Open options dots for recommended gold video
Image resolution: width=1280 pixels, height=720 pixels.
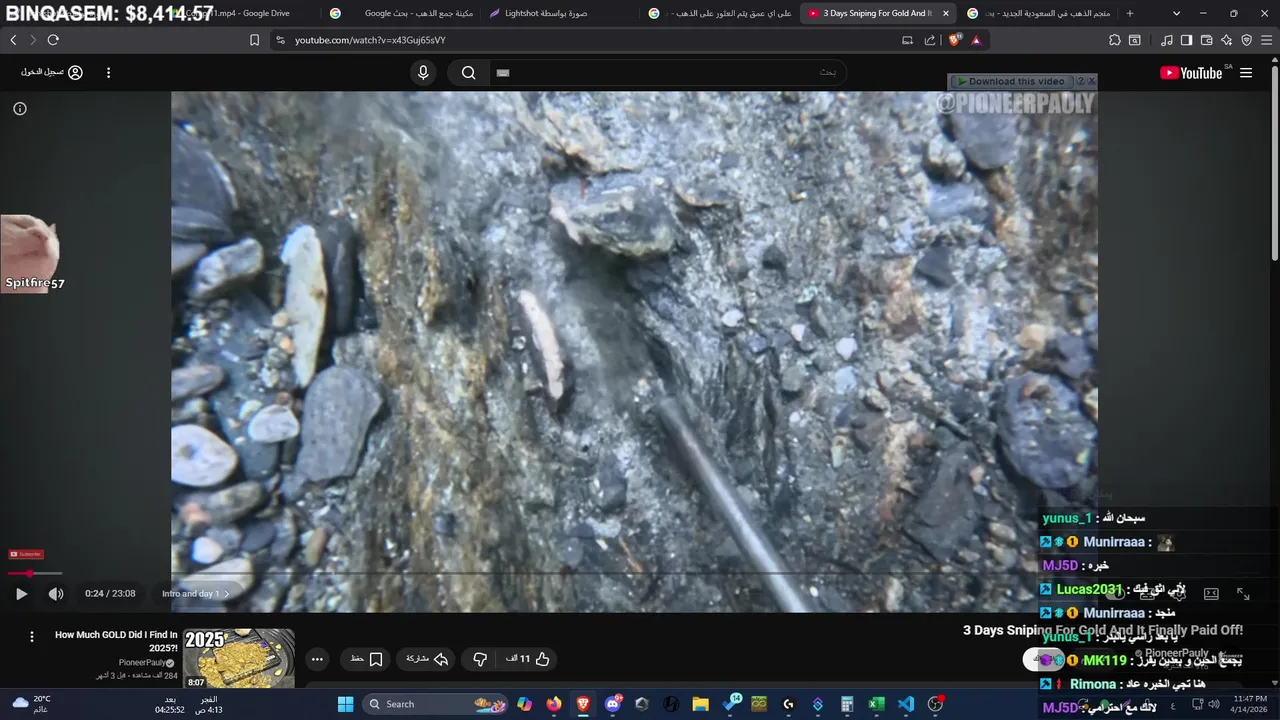click(32, 636)
